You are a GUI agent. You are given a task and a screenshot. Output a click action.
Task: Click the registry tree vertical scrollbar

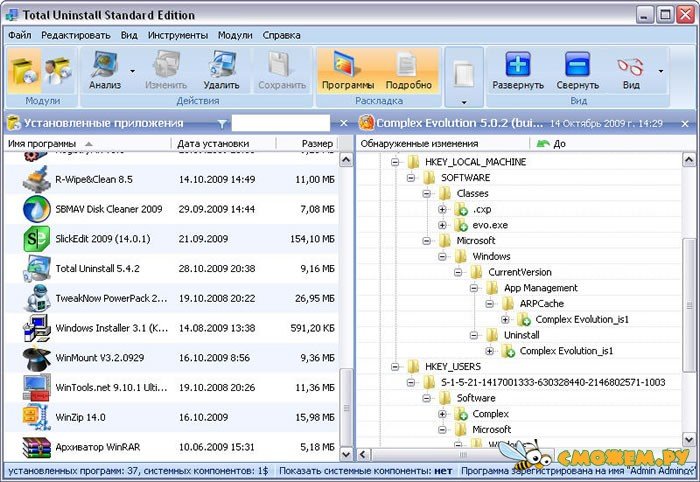pos(689,300)
